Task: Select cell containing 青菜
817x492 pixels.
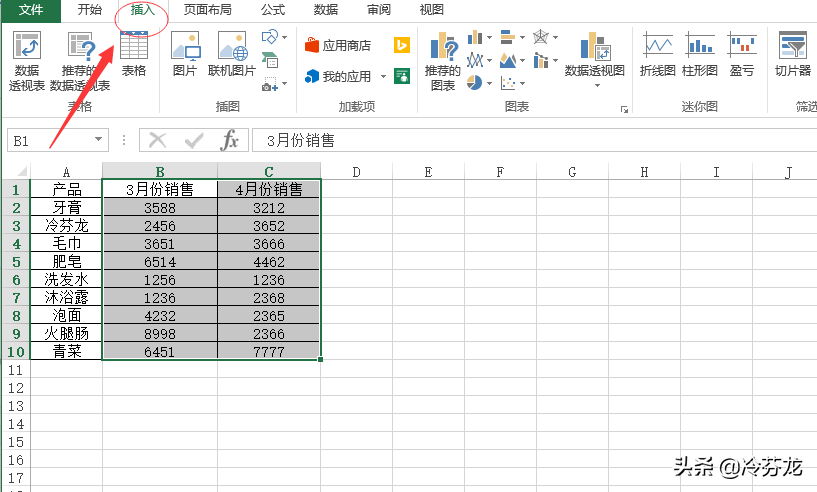Action: tap(67, 351)
